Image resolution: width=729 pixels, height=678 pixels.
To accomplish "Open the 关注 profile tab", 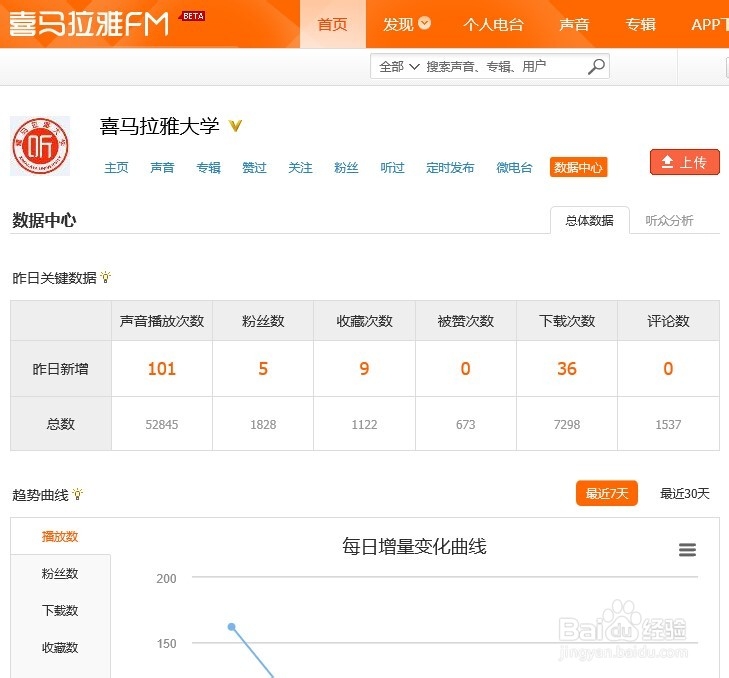I will click(300, 167).
